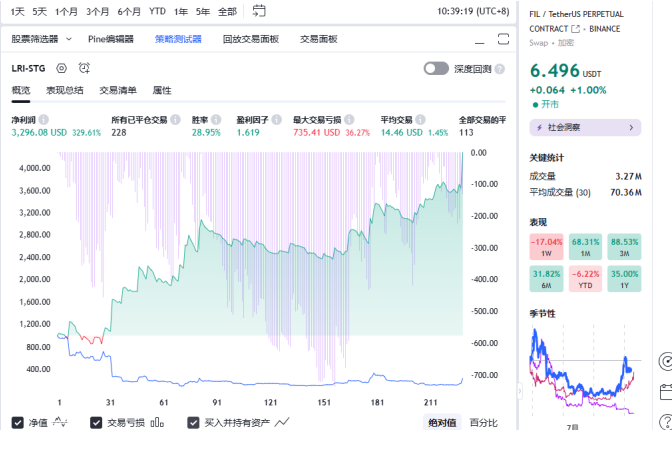The height and width of the screenshot is (466, 672).
Task: Uncheck the 交易亏损 checkbox
Action: [x=96, y=422]
